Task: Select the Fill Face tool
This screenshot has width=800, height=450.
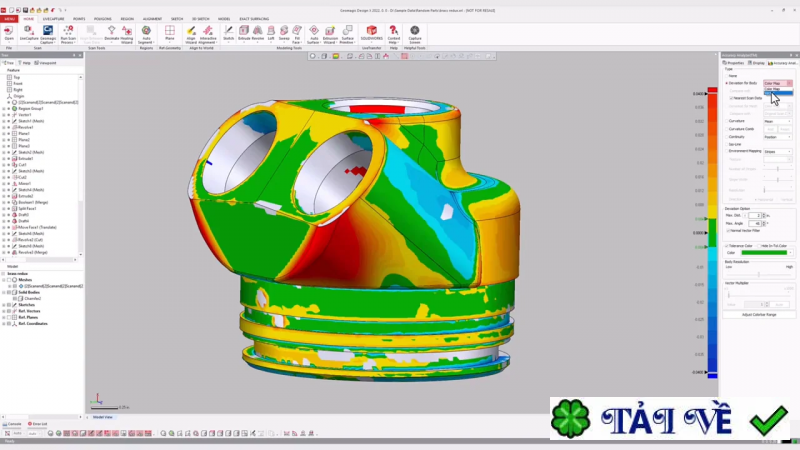Action: (296, 34)
